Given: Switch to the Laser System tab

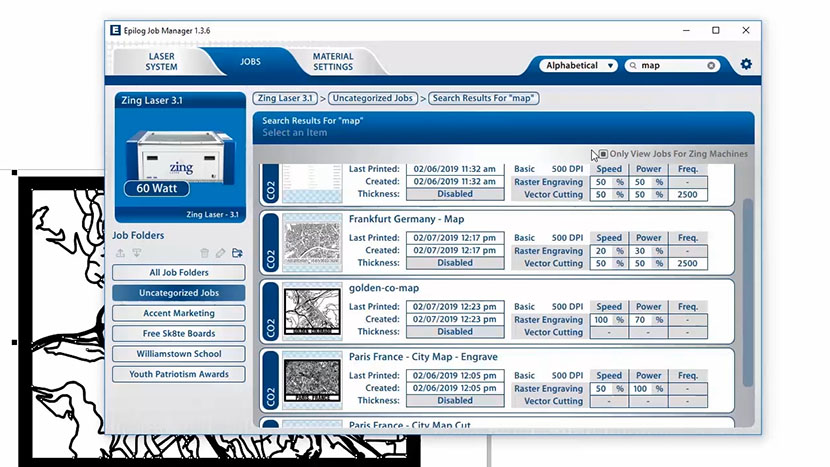Looking at the screenshot, I should pyautogui.click(x=161, y=62).
